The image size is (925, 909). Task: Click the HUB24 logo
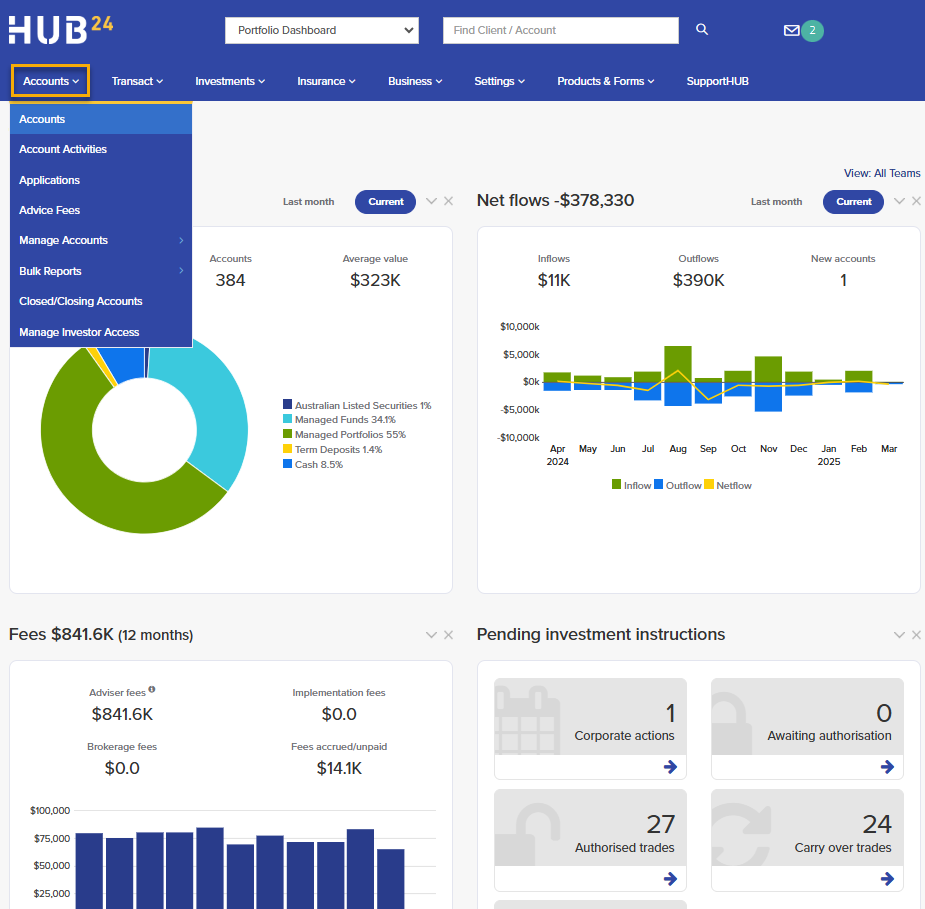(61, 29)
